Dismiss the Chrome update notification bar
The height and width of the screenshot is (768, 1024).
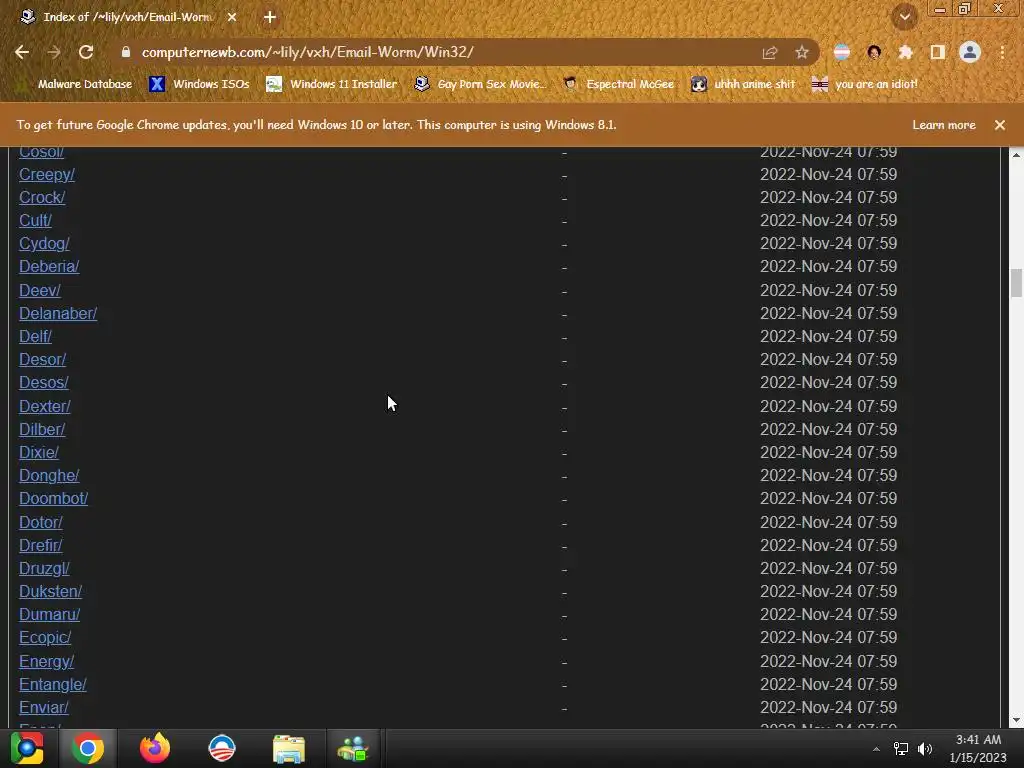click(x=1000, y=125)
